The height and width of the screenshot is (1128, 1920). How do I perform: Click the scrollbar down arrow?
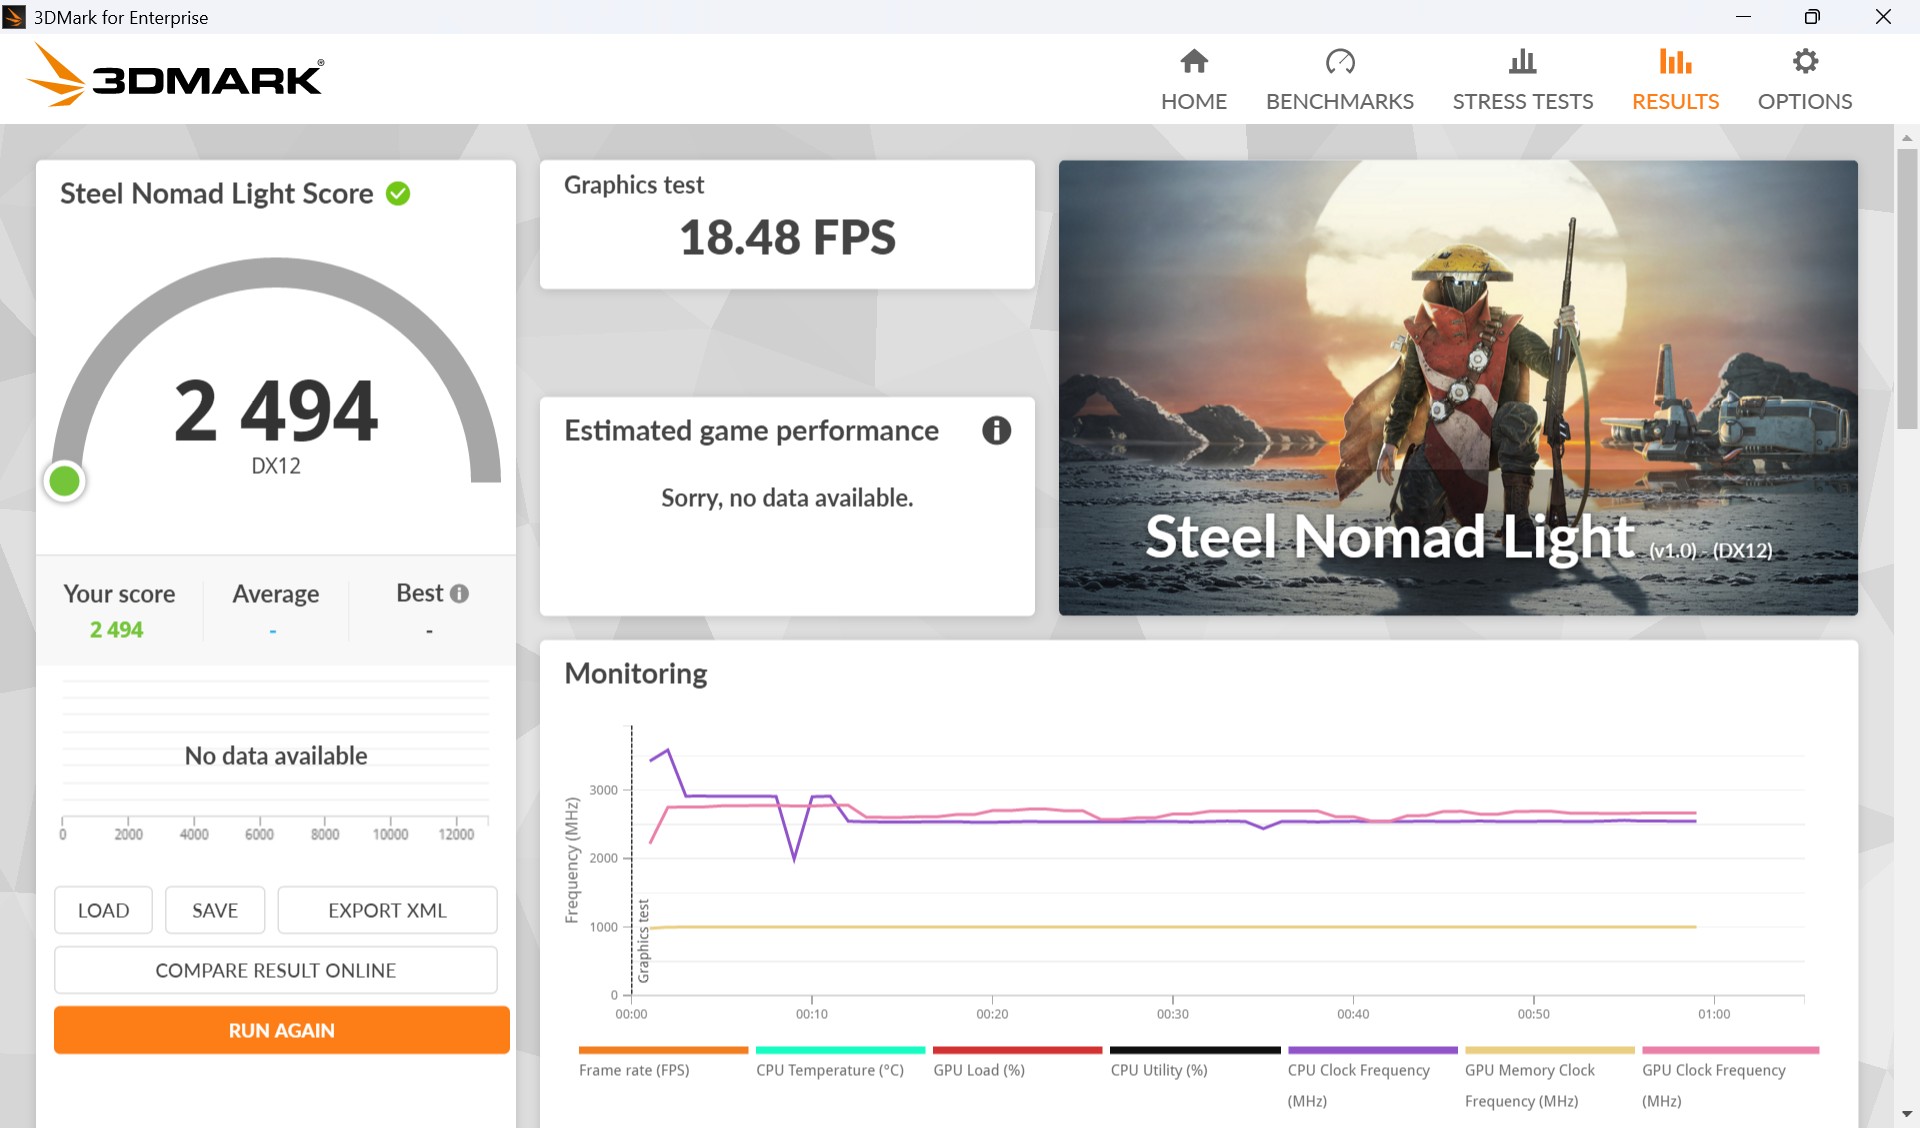pos(1906,1113)
